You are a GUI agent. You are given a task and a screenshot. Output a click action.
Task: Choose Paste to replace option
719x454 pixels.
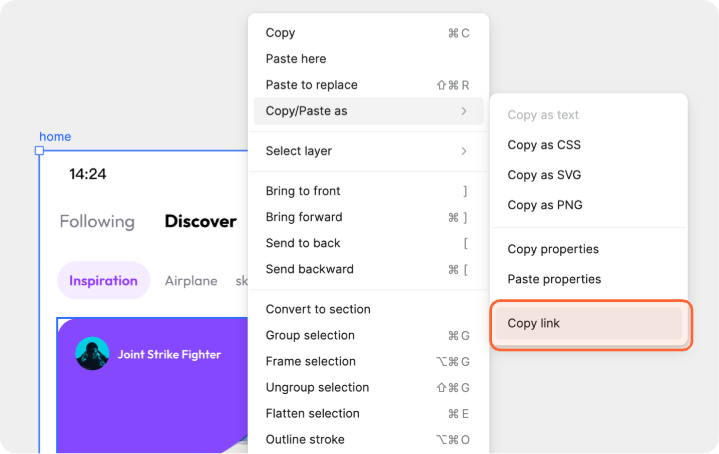point(311,85)
